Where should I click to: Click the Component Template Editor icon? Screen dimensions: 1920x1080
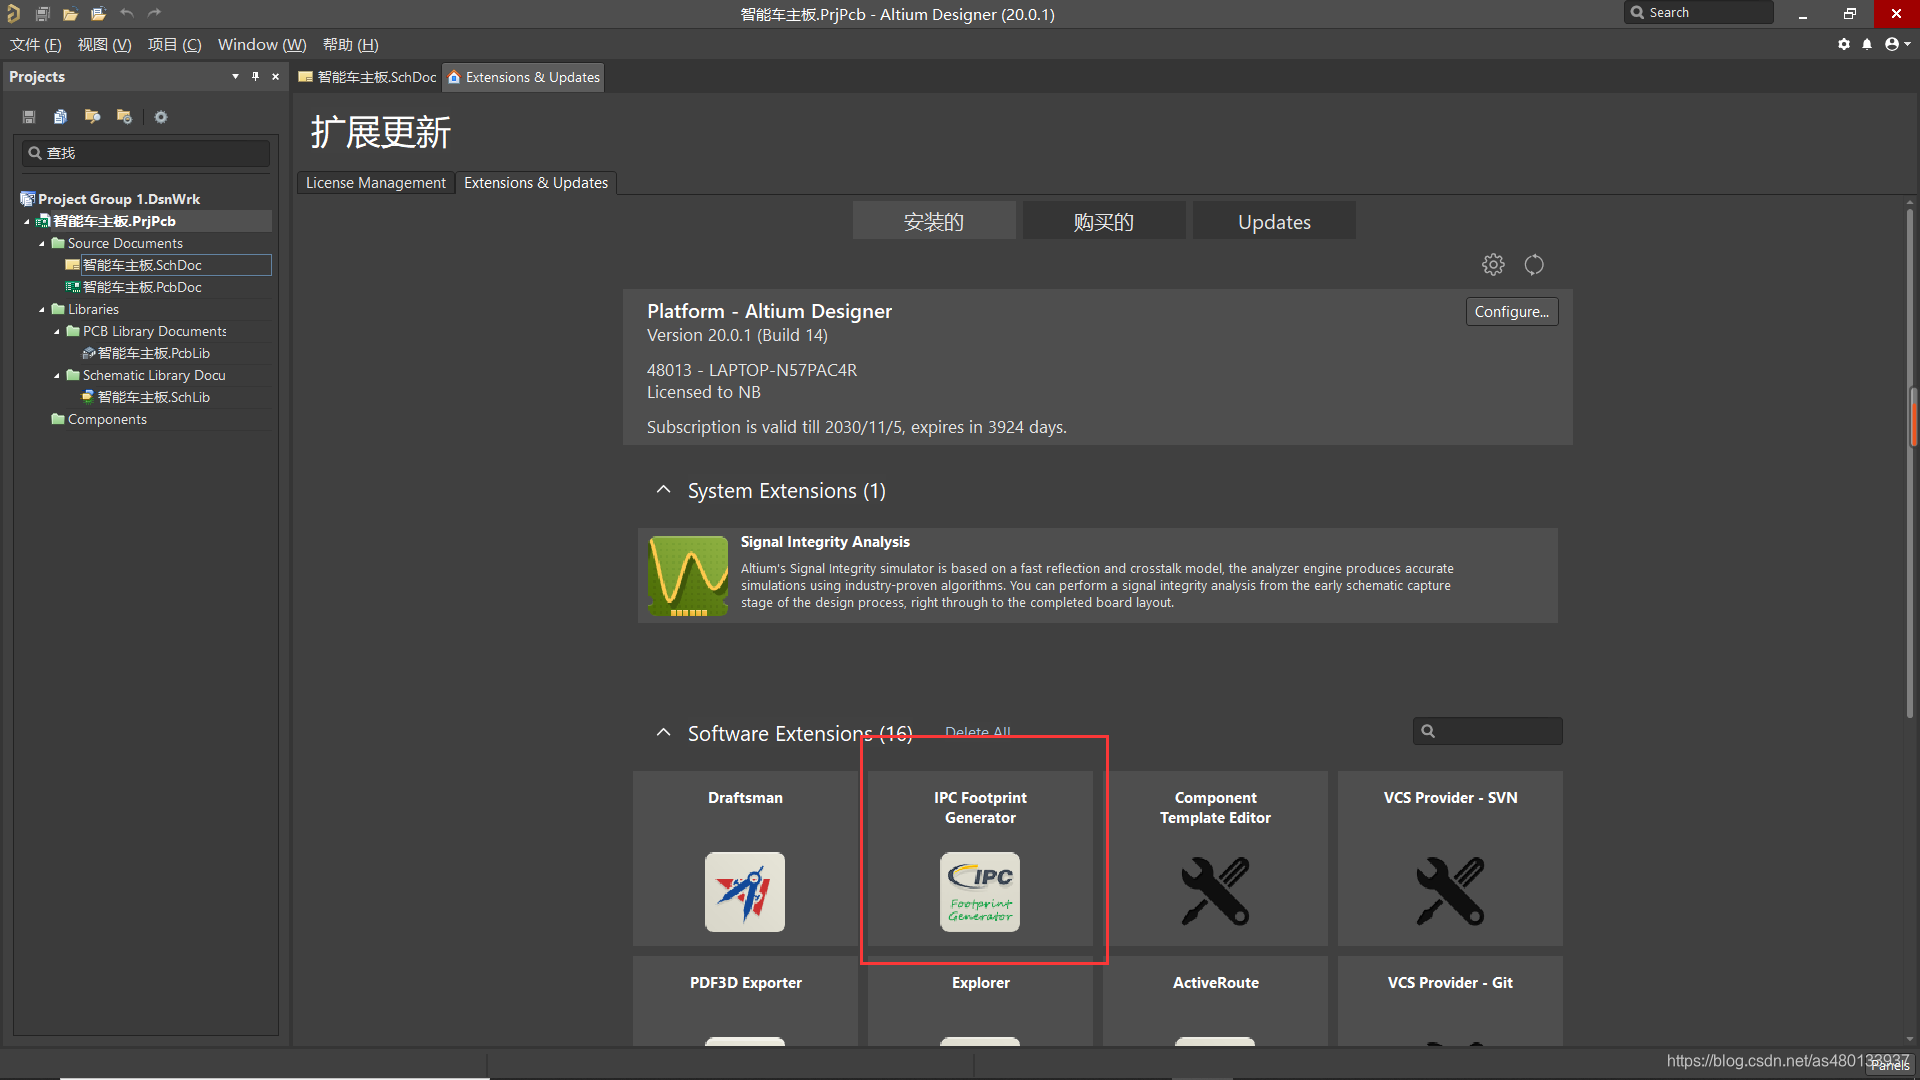coord(1215,891)
